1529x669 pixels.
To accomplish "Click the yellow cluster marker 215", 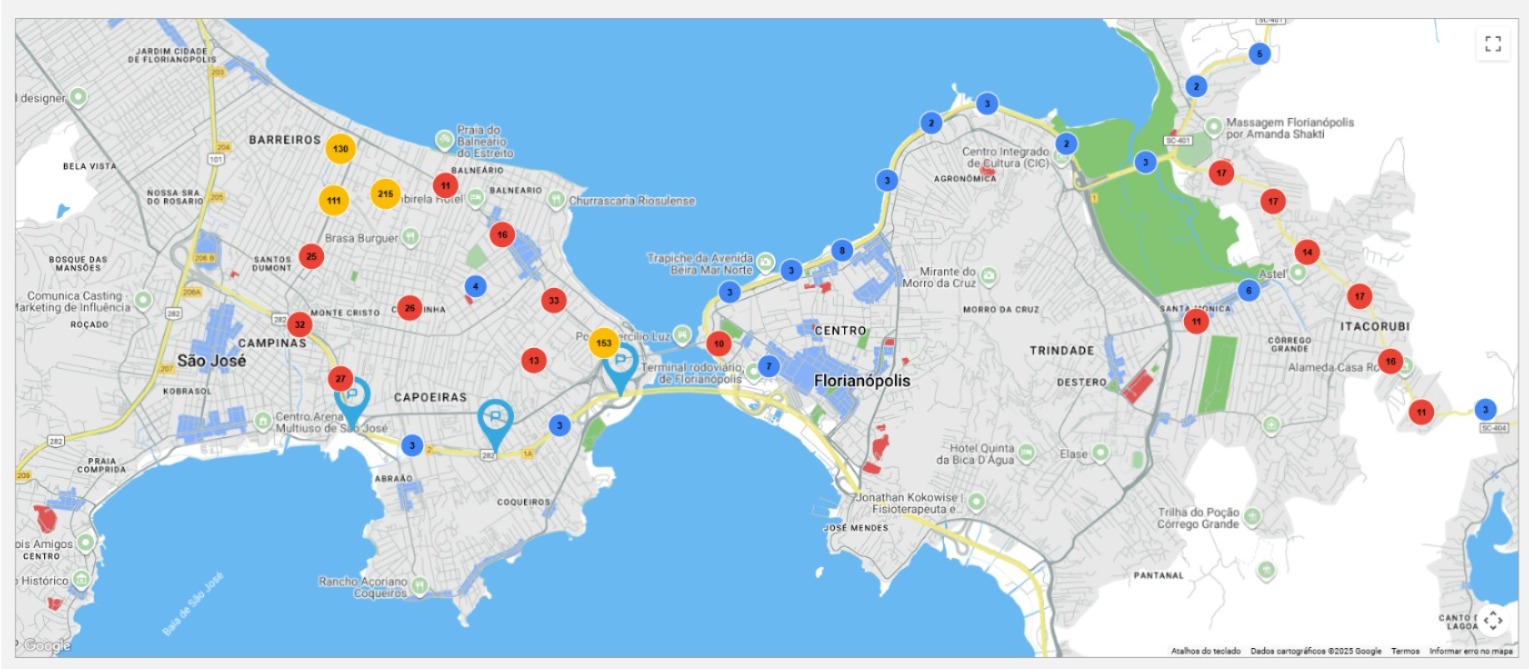I will (385, 194).
